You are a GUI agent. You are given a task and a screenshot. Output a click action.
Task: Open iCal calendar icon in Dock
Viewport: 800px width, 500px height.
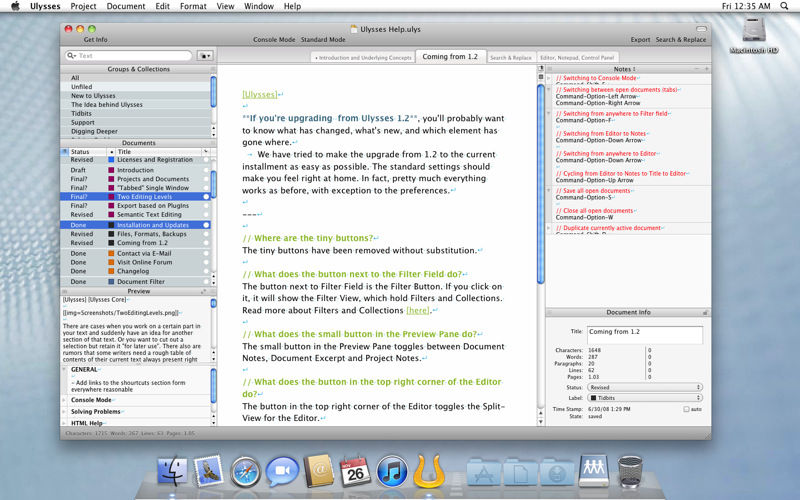point(355,471)
